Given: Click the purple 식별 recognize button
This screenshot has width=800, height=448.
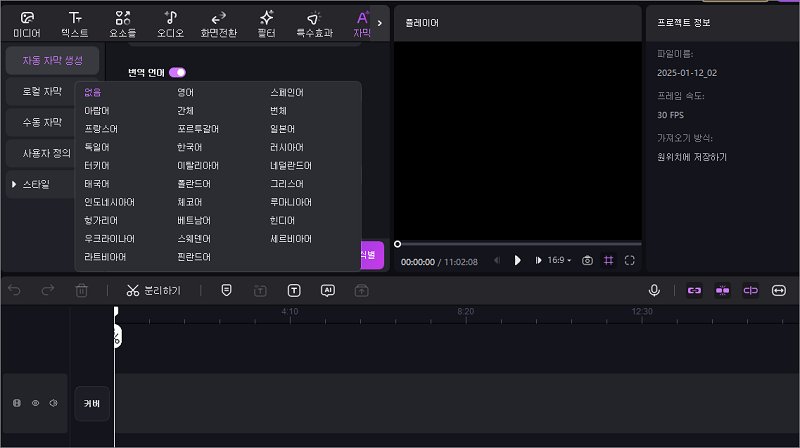Looking at the screenshot, I should pyautogui.click(x=372, y=255).
